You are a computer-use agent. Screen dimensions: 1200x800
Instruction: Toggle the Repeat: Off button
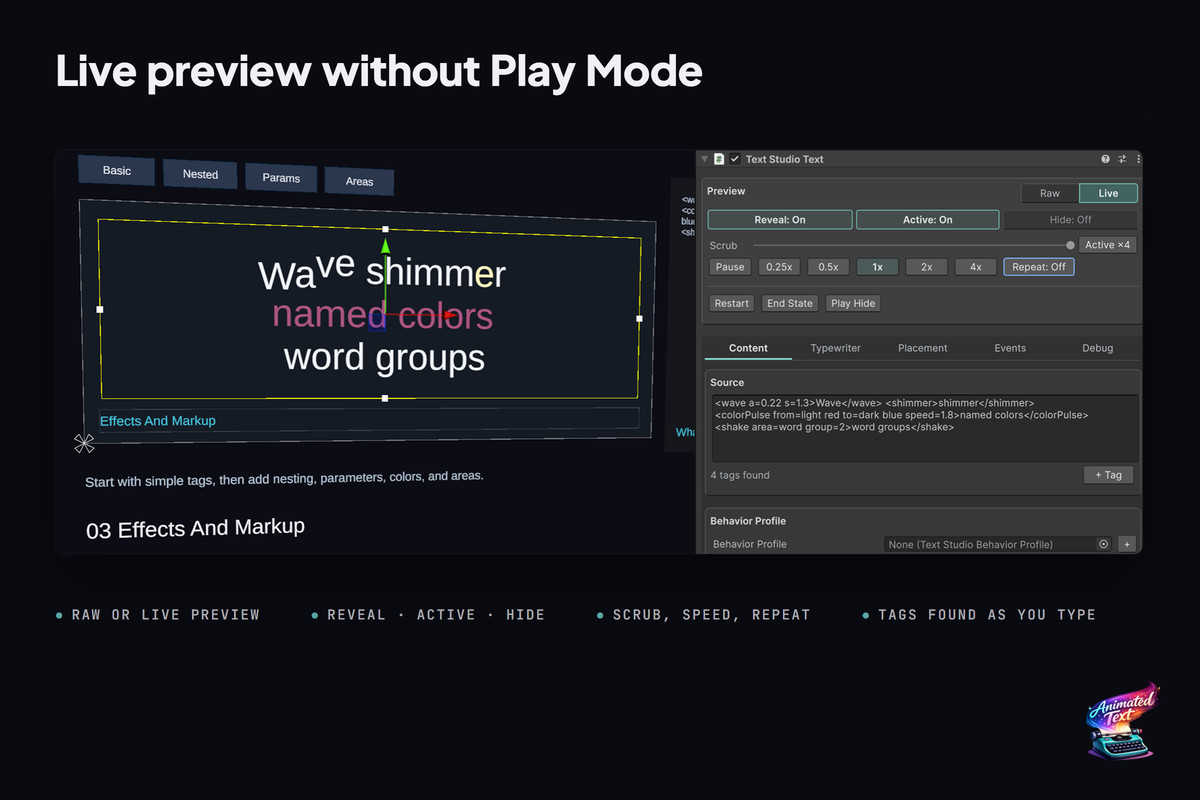point(1039,267)
